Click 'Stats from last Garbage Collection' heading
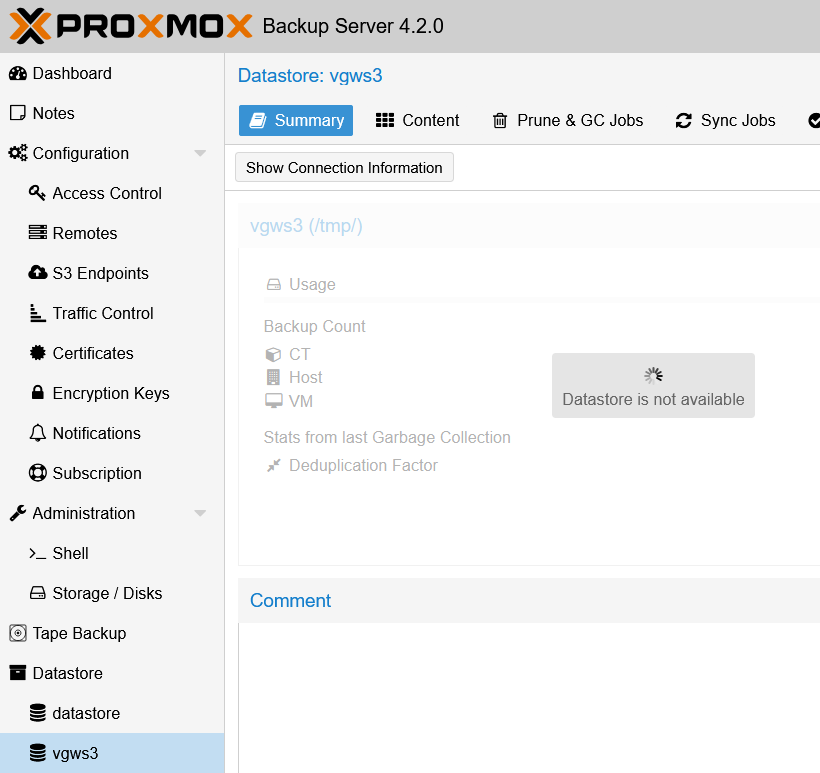 click(387, 437)
